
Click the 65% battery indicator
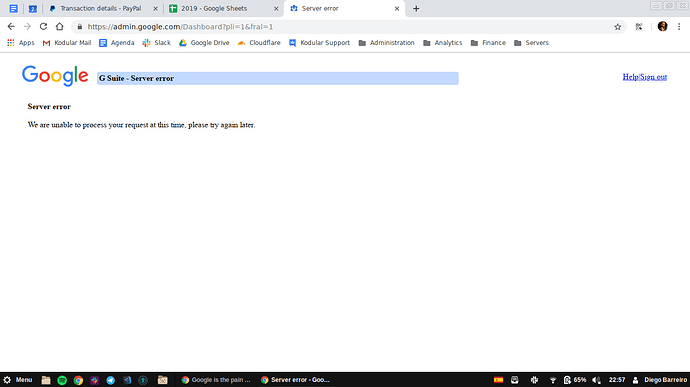coord(575,380)
